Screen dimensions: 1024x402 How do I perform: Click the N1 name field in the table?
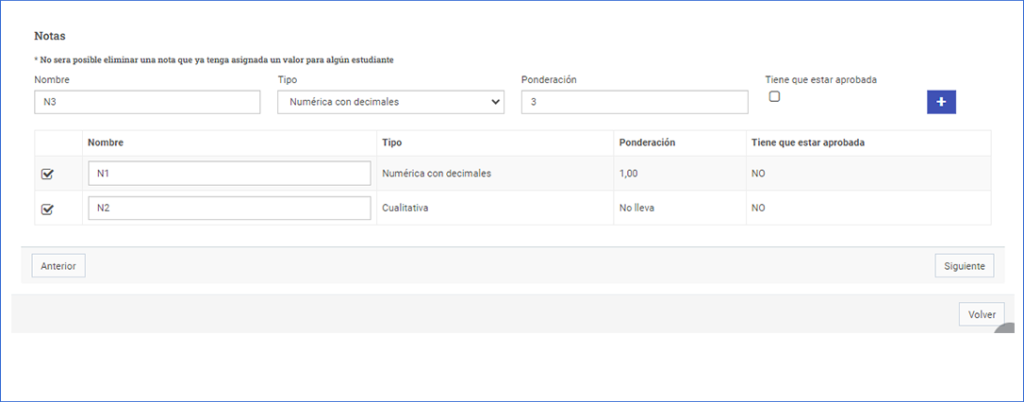pyautogui.click(x=229, y=174)
